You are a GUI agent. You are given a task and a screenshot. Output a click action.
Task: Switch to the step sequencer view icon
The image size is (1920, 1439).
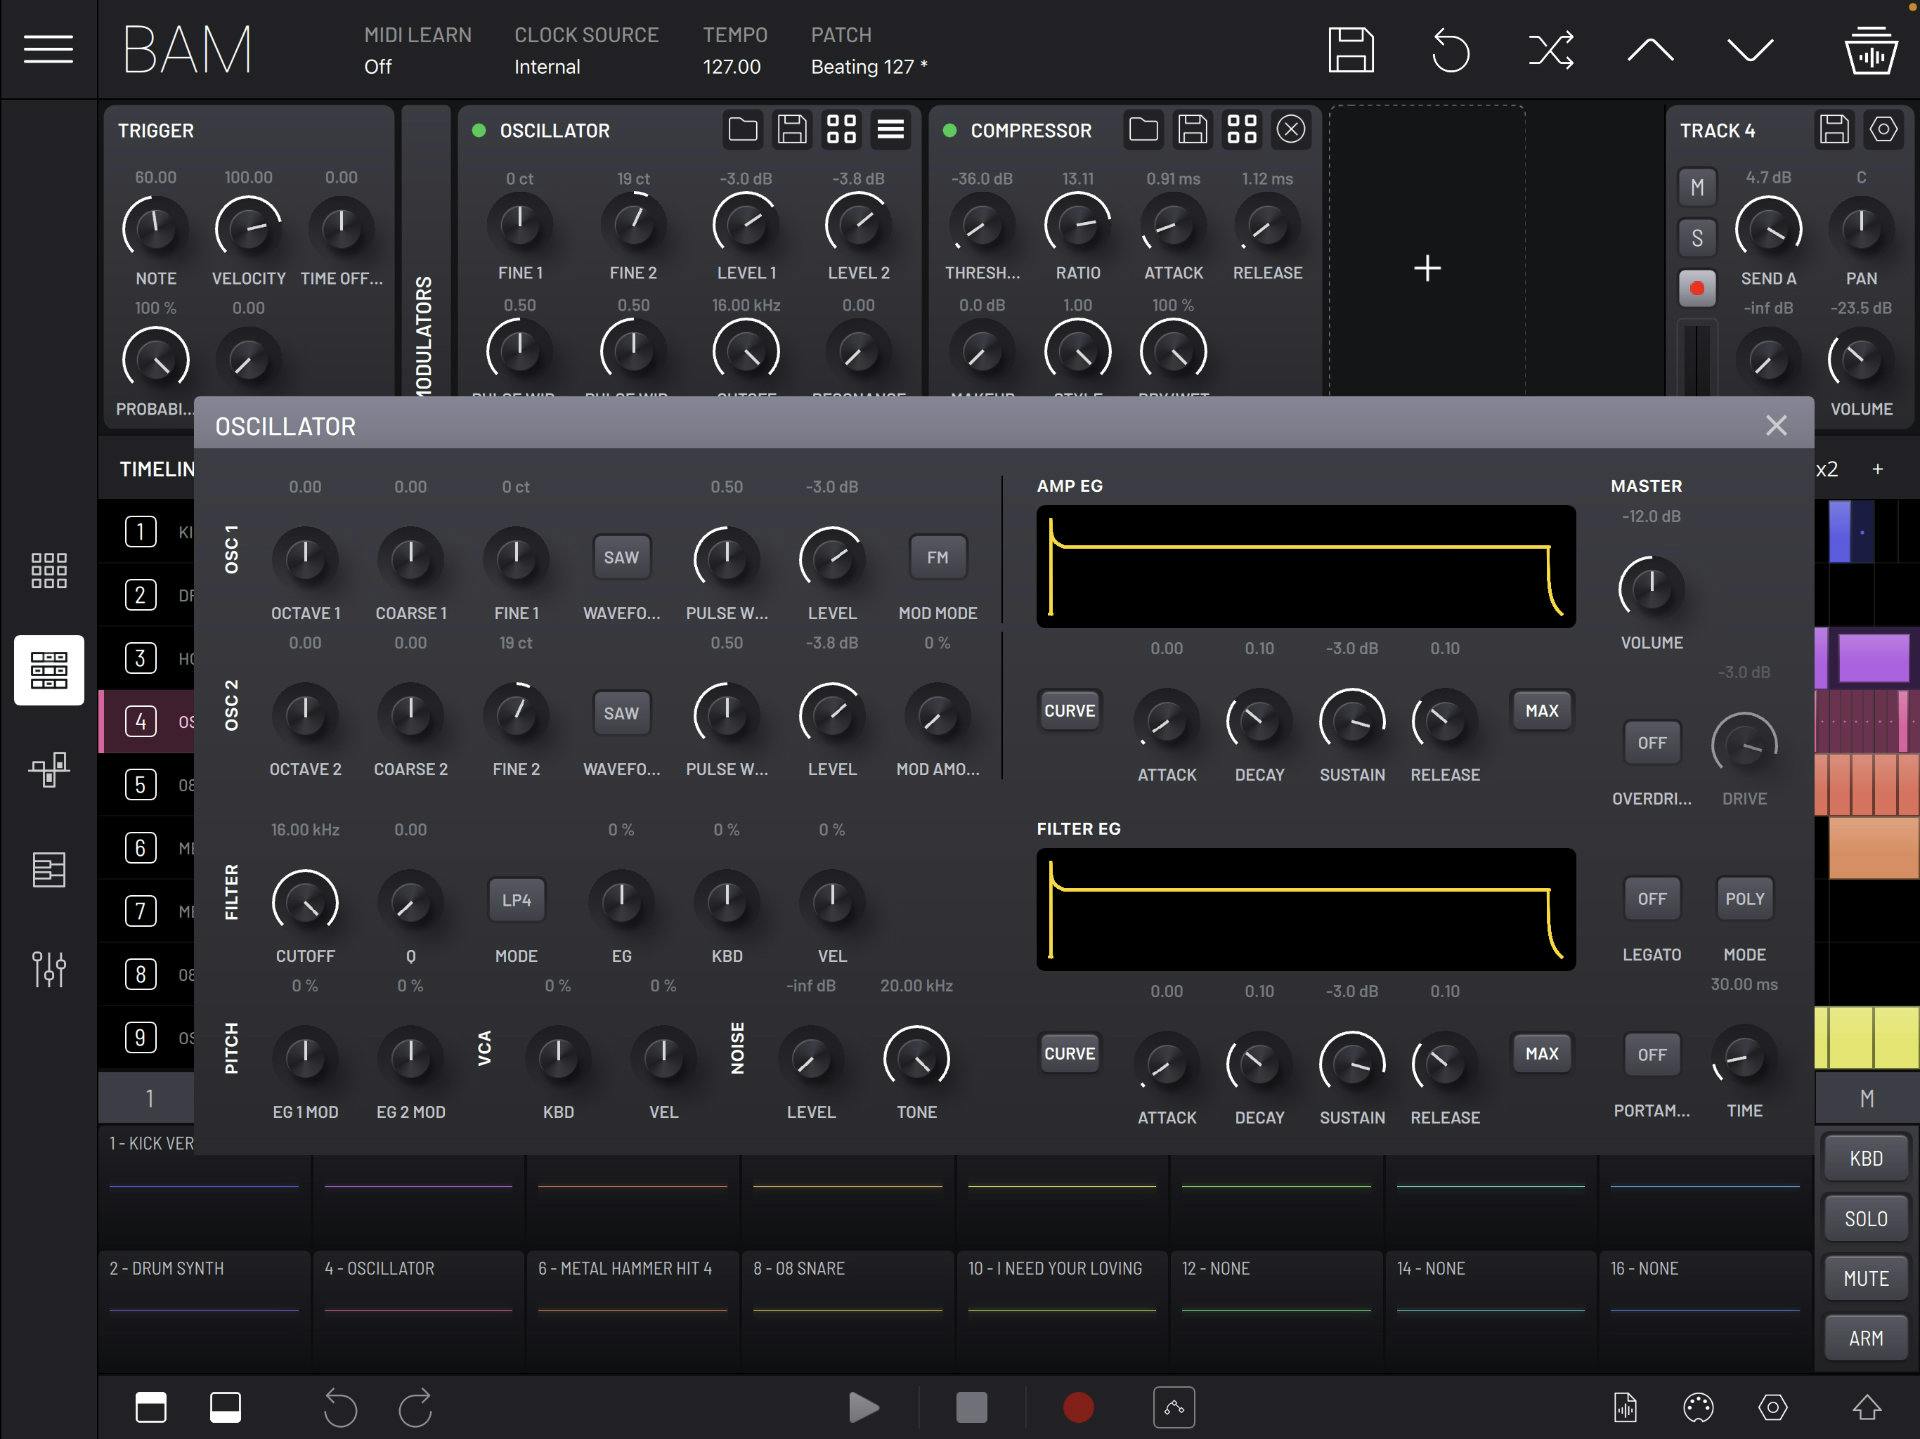pos(48,670)
